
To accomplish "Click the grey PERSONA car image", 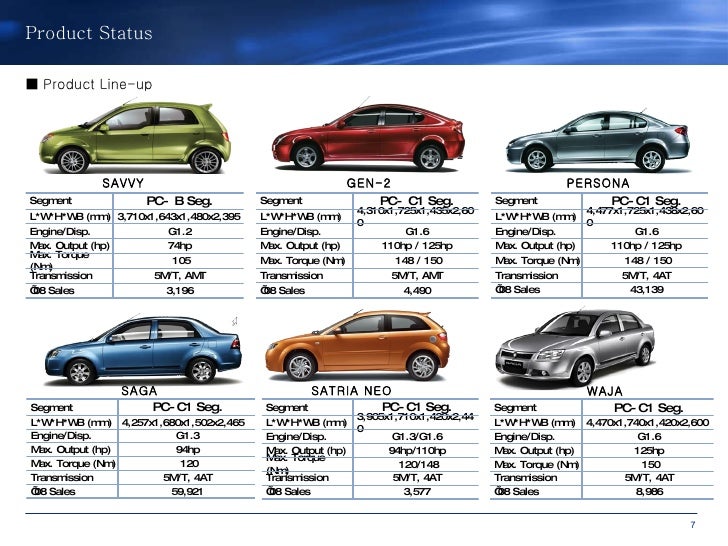I will [598, 141].
